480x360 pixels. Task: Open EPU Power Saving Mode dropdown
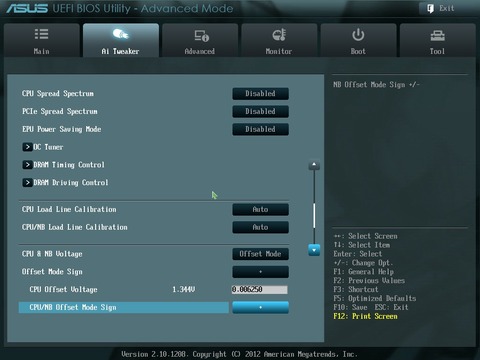(260, 129)
